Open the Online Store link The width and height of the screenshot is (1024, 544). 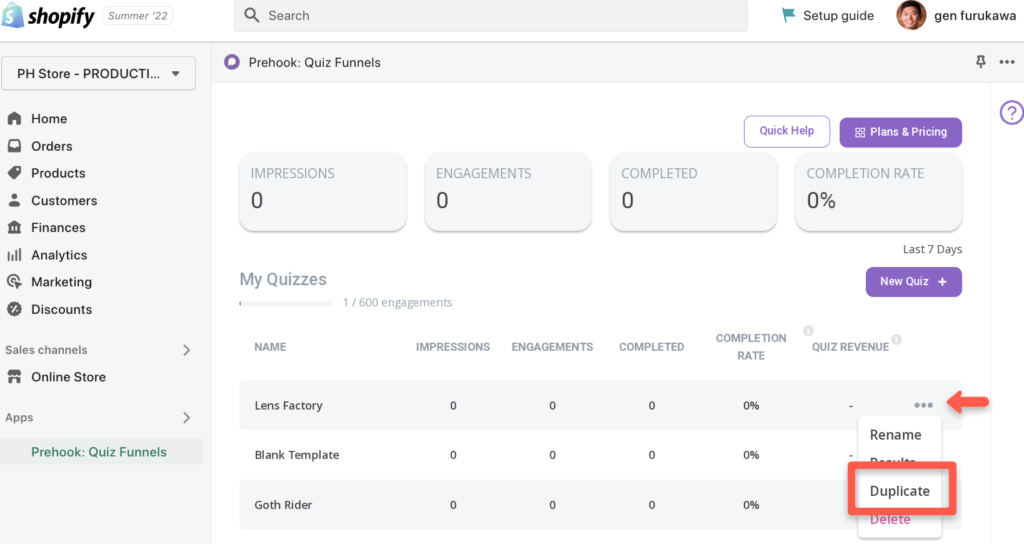point(69,377)
